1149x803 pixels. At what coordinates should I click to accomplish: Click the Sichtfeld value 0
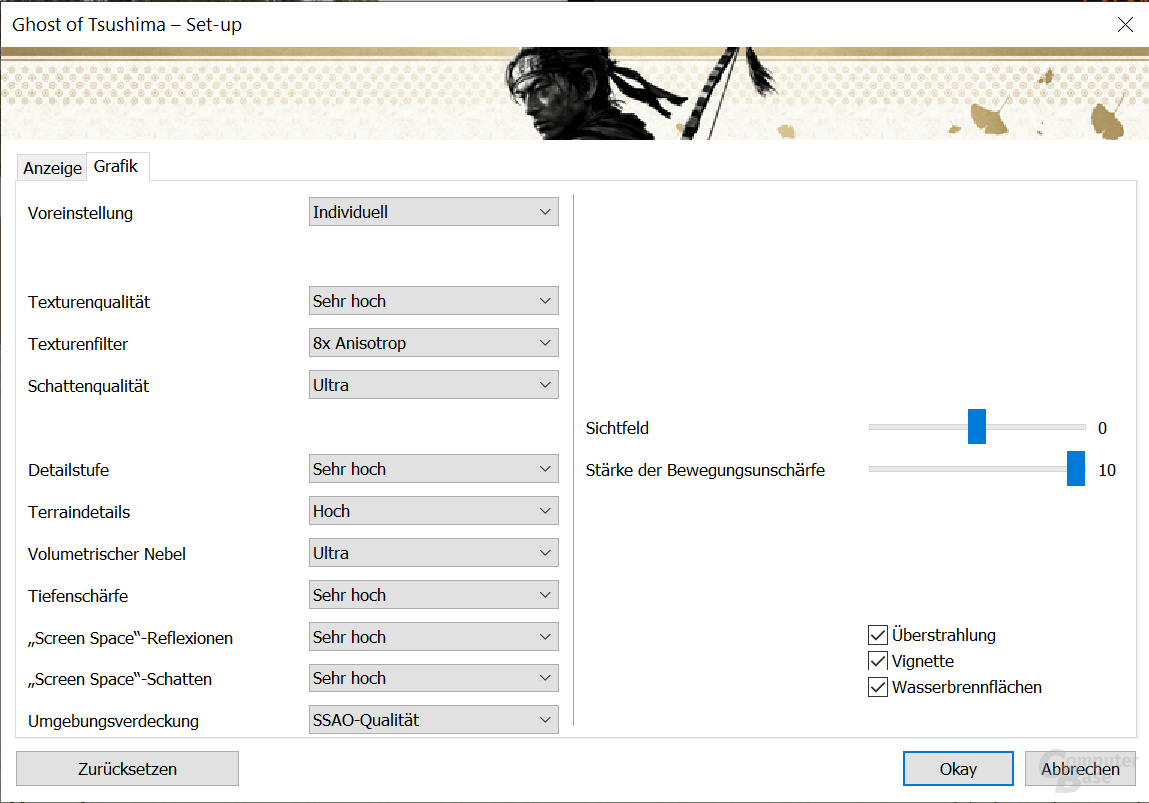pos(1102,429)
